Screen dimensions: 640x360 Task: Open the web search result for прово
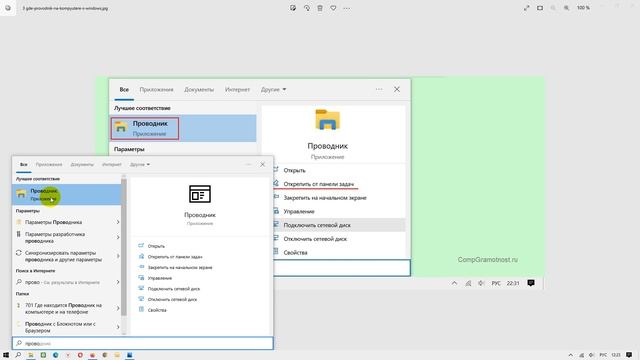point(62,282)
